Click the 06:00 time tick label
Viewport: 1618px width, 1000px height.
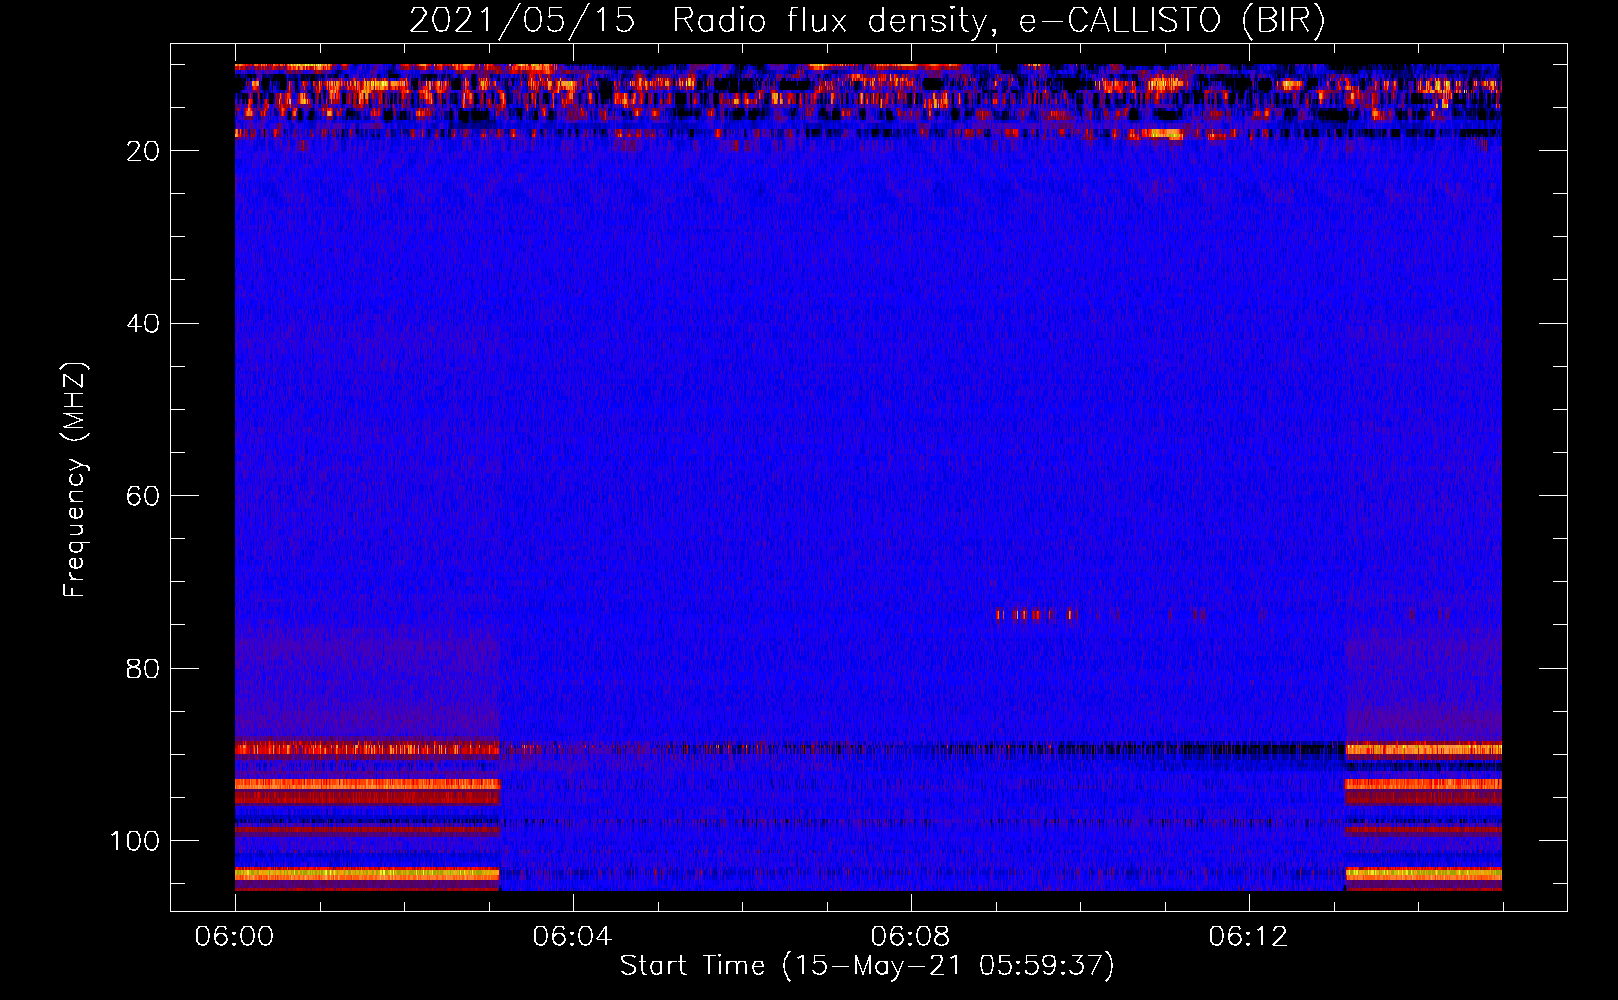[235, 936]
